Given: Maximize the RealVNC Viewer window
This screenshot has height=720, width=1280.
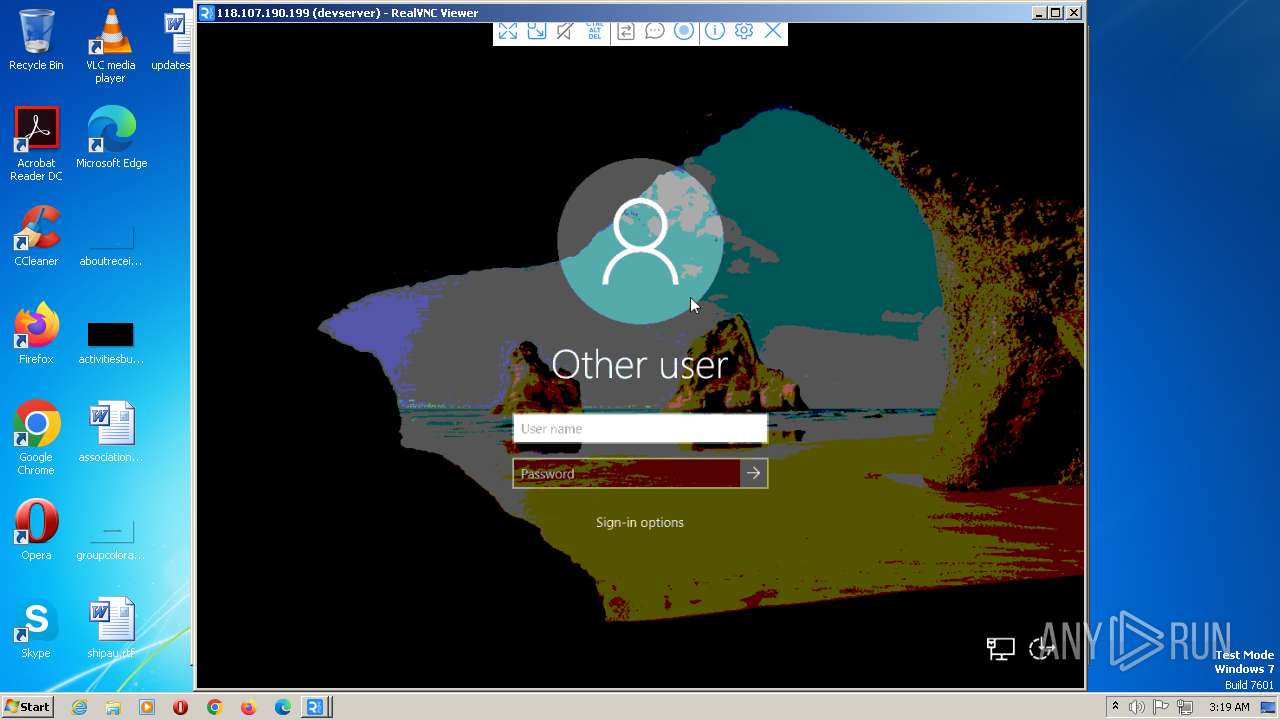Looking at the screenshot, I should pyautogui.click(x=1056, y=13).
